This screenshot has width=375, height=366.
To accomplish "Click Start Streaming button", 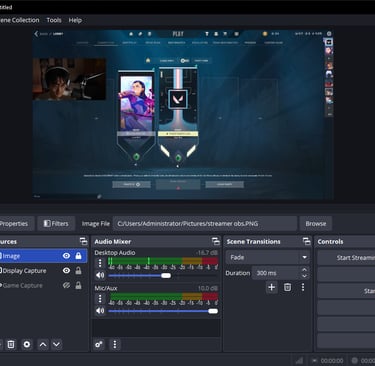I will tap(346, 258).
